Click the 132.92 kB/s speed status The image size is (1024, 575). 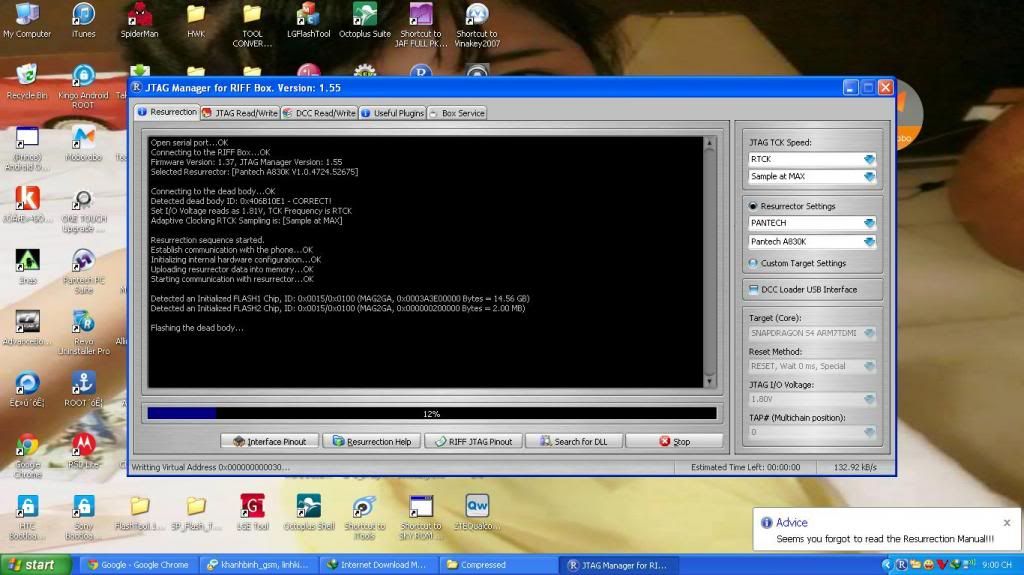[856, 467]
